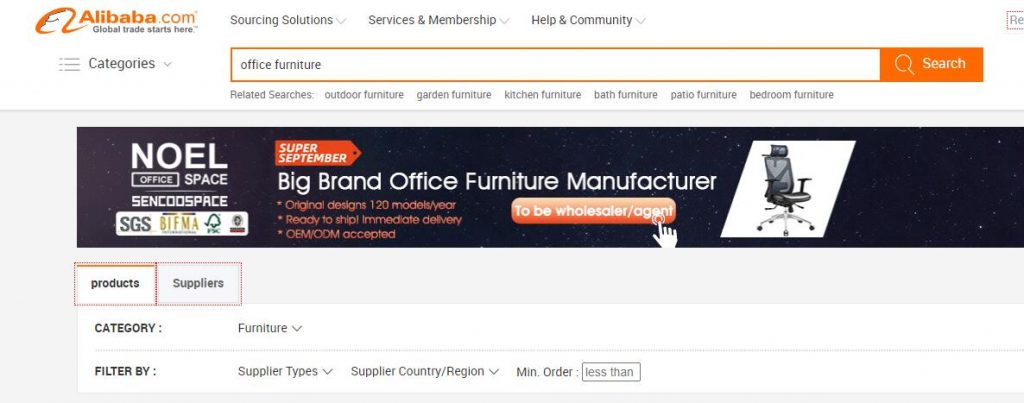
Task: Switch to the Suppliers tab
Action: (x=199, y=283)
